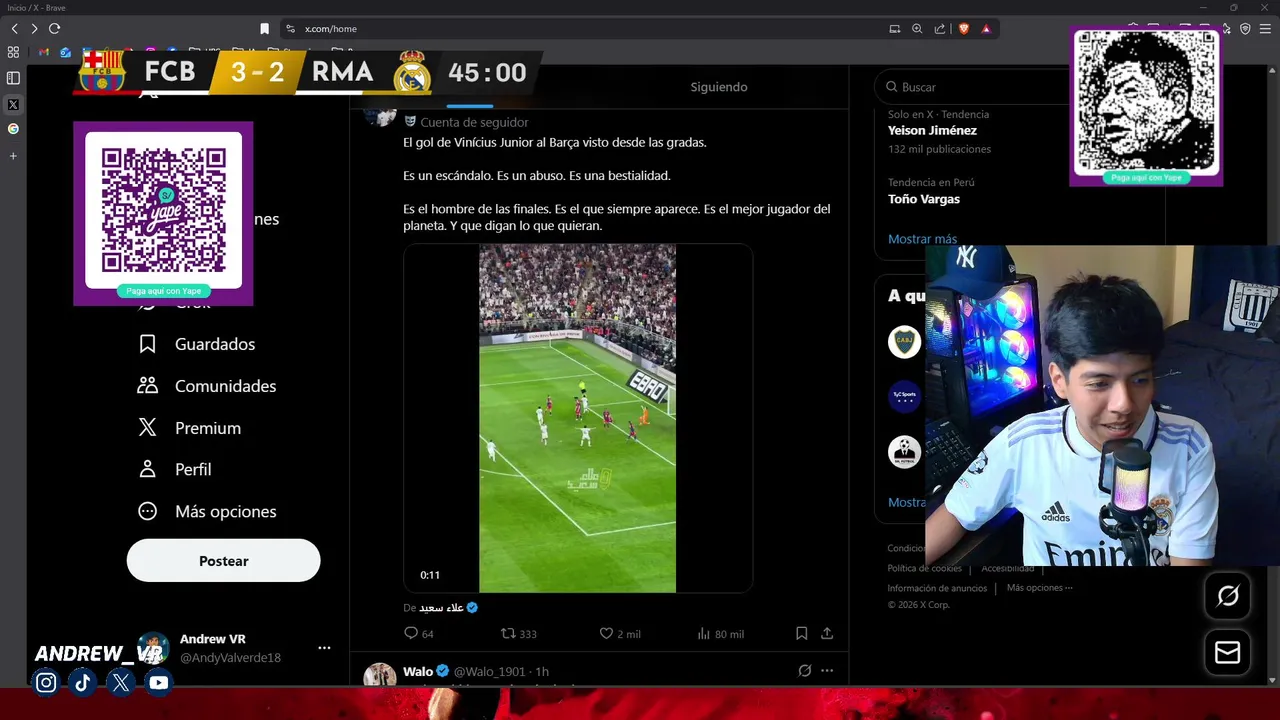Repost the tweet with 333 reposts
This screenshot has height=720, width=1280.
tap(518, 634)
